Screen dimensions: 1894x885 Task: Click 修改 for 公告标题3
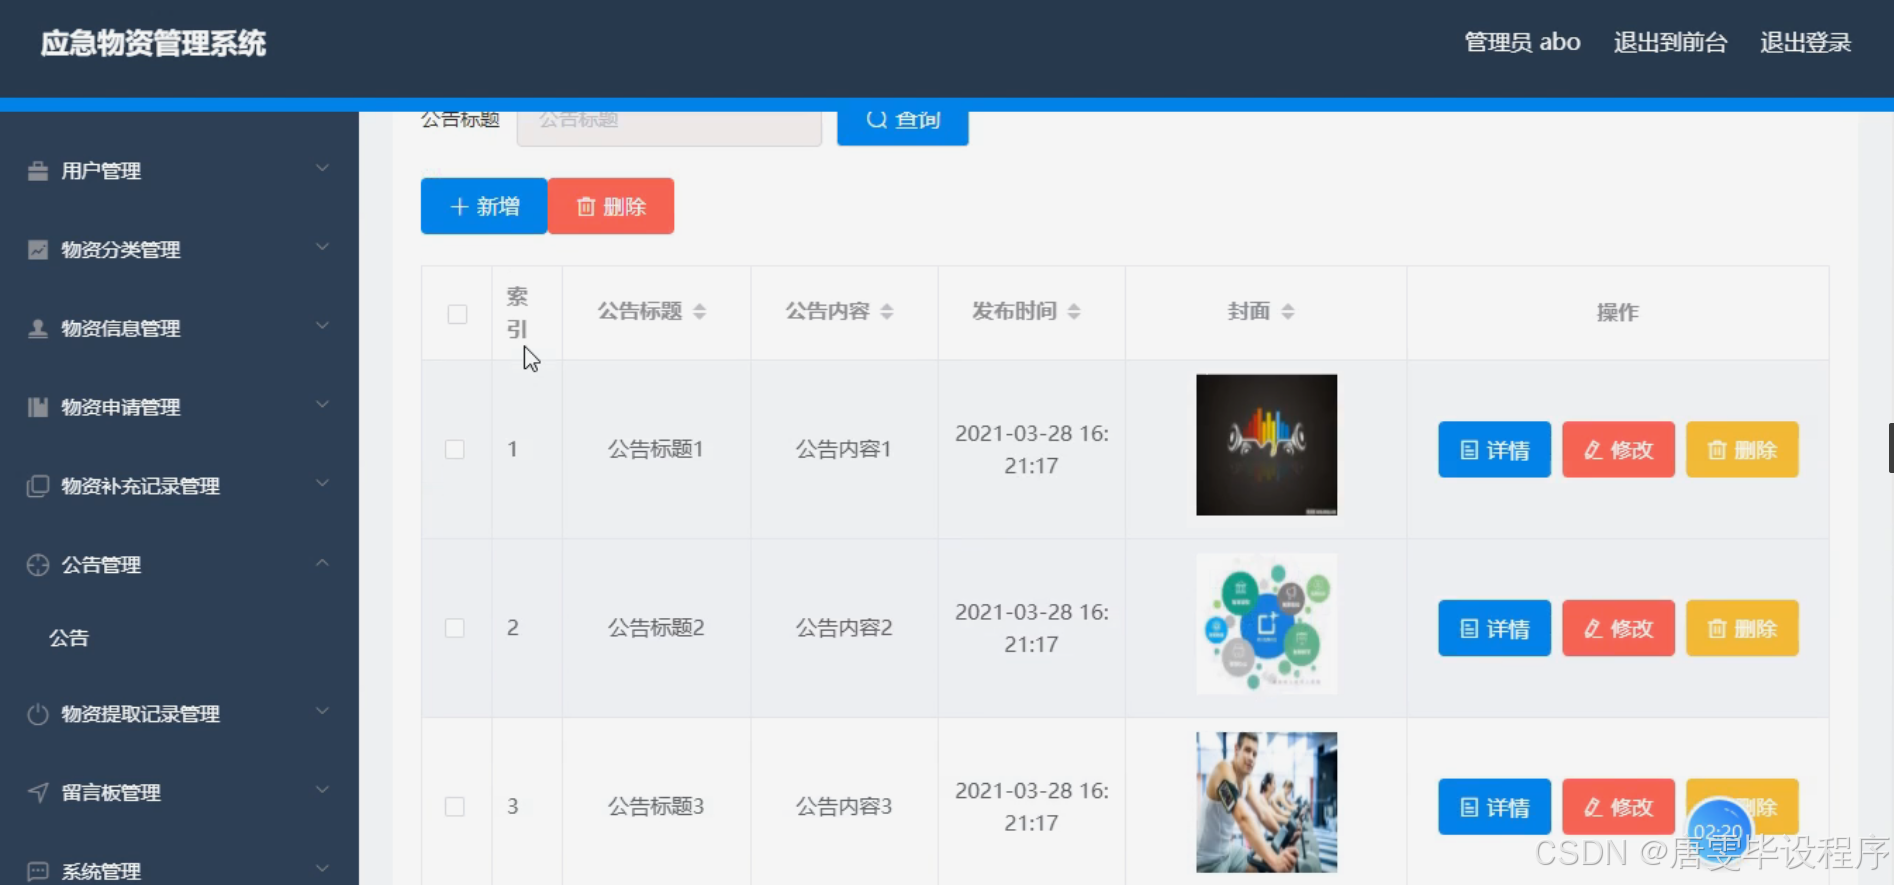[x=1618, y=807]
